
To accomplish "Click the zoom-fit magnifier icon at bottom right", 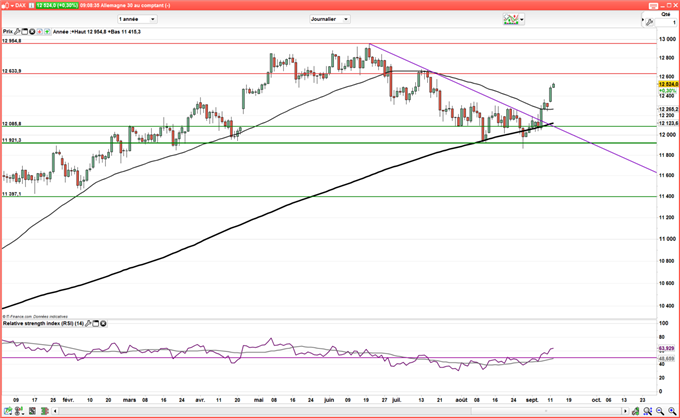I will [647, 411].
